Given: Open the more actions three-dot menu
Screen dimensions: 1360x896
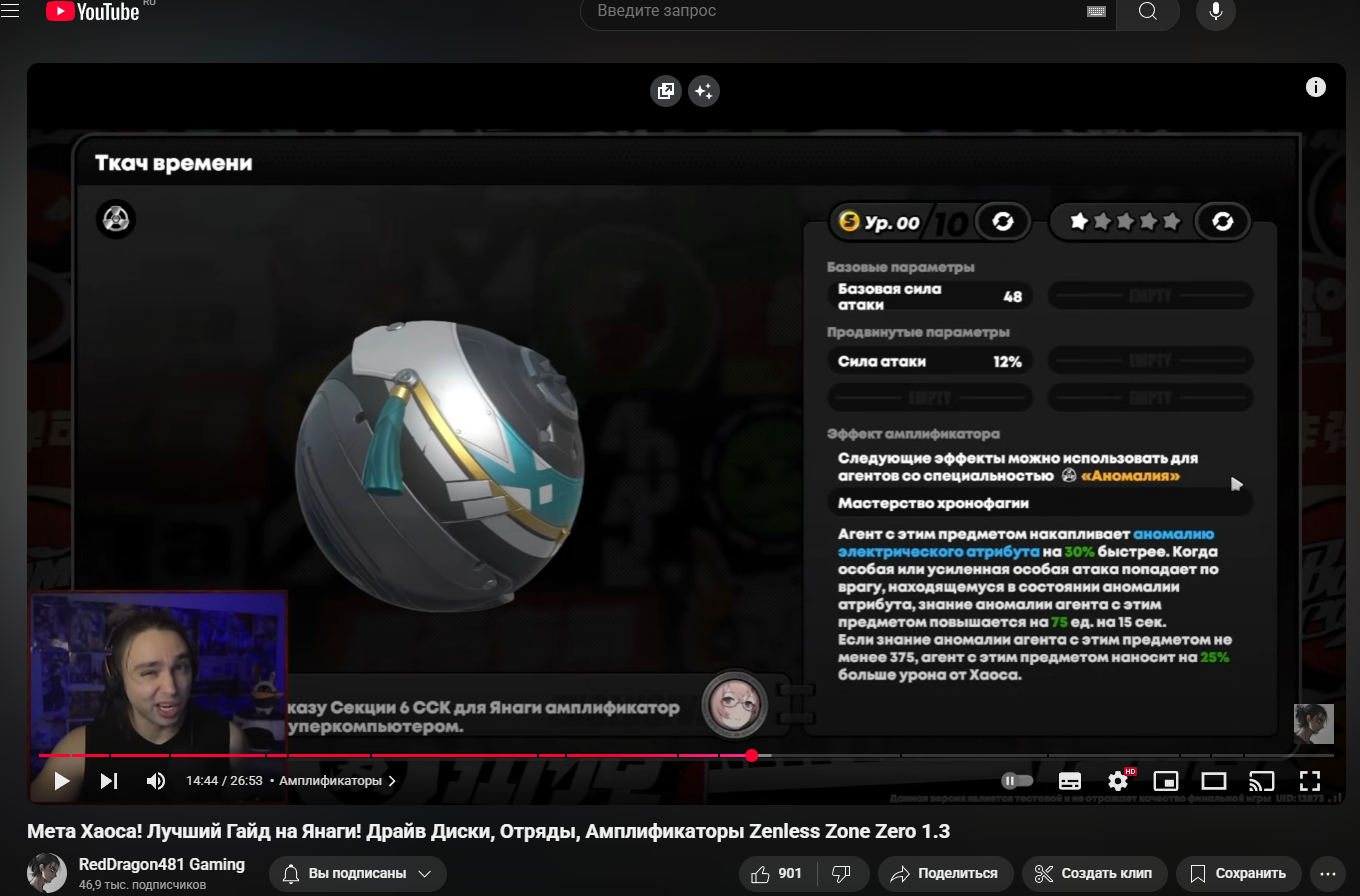Looking at the screenshot, I should (1328, 873).
